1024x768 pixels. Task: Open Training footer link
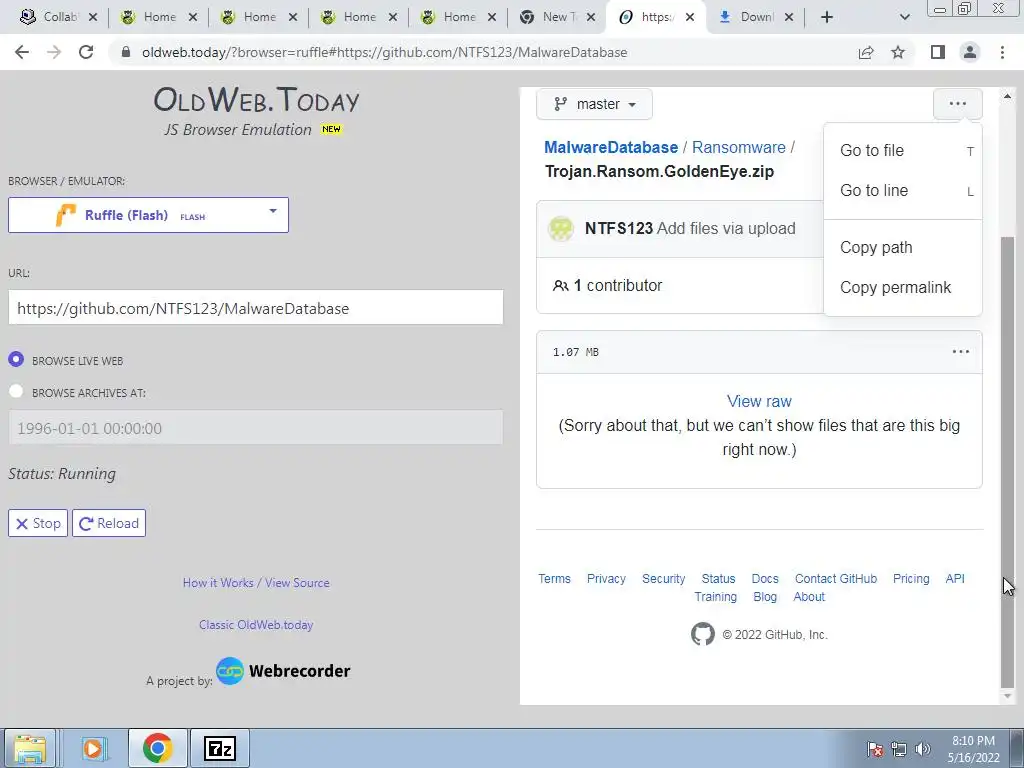tap(715, 597)
